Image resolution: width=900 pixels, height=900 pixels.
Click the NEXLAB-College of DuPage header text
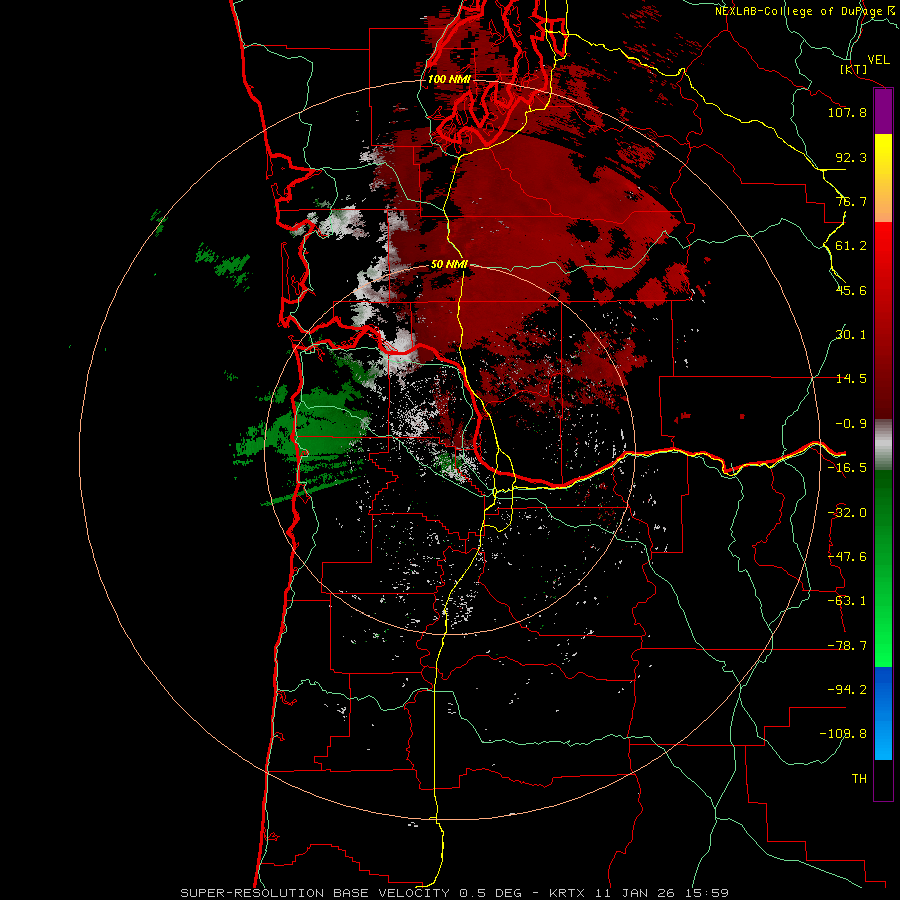coord(806,11)
